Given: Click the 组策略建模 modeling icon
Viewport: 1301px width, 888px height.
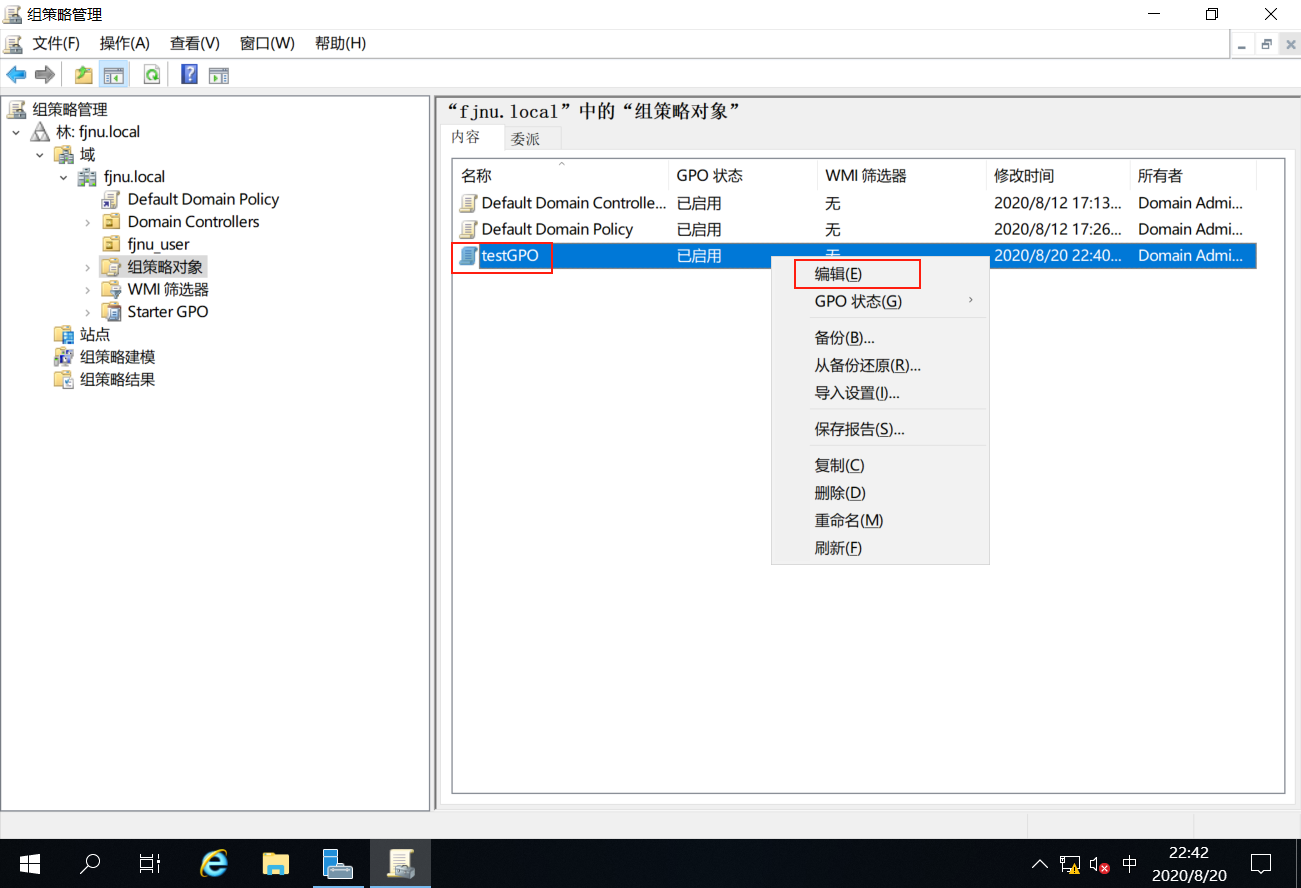Looking at the screenshot, I should tap(64, 357).
